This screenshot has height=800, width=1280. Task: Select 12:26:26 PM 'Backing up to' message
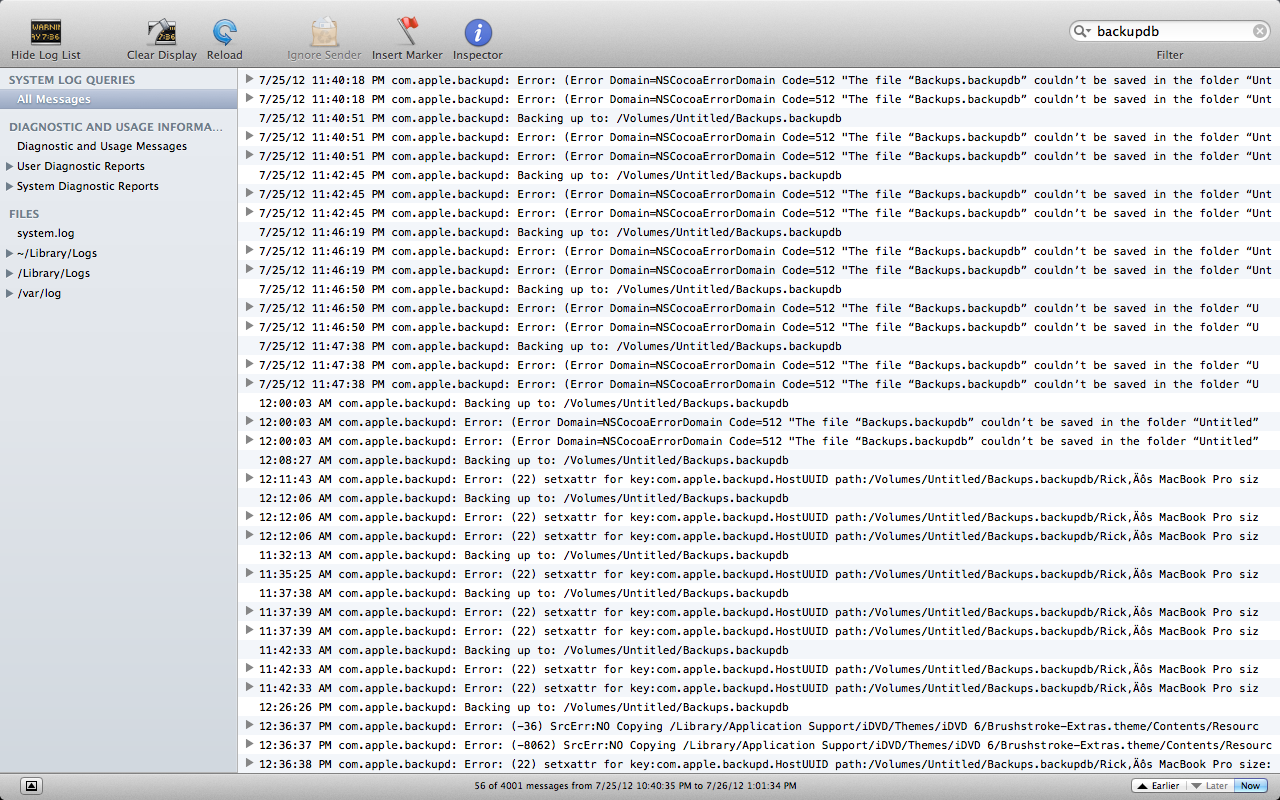759,707
